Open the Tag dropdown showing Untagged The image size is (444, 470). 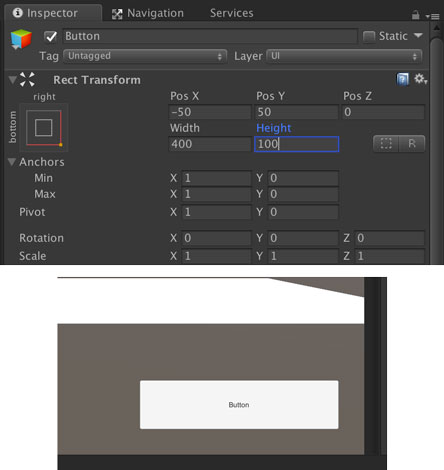145,56
